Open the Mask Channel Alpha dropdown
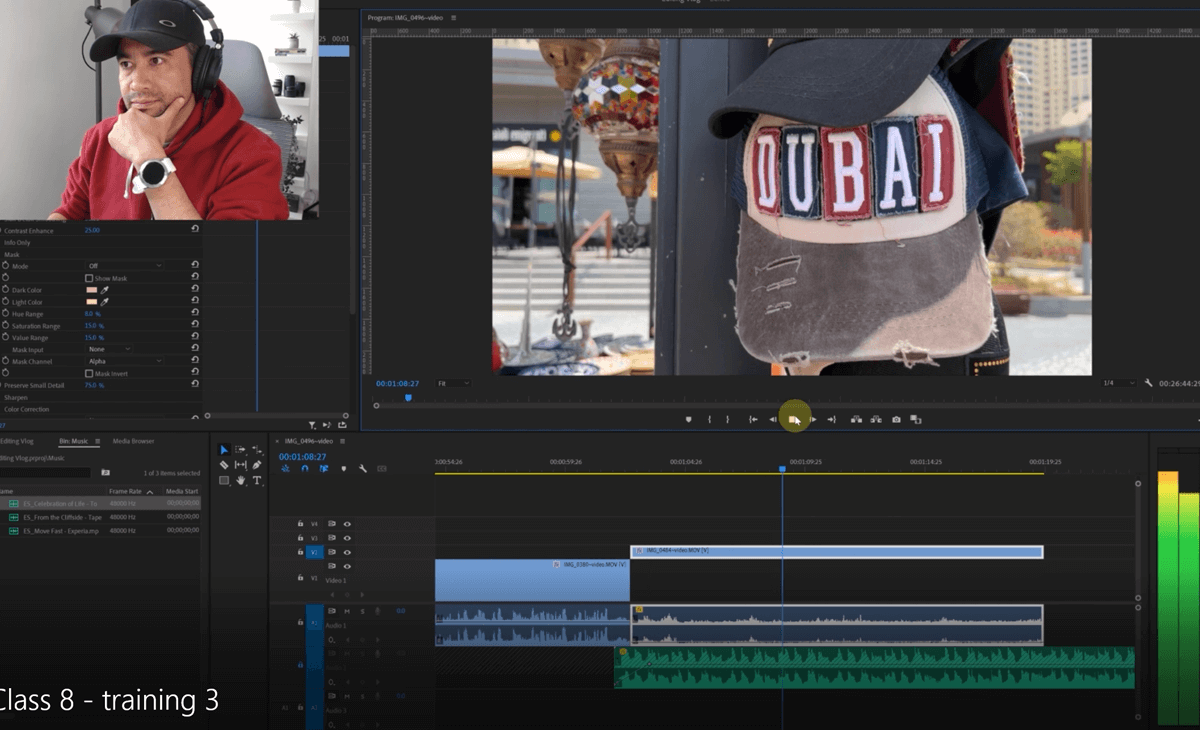 pyautogui.click(x=125, y=361)
